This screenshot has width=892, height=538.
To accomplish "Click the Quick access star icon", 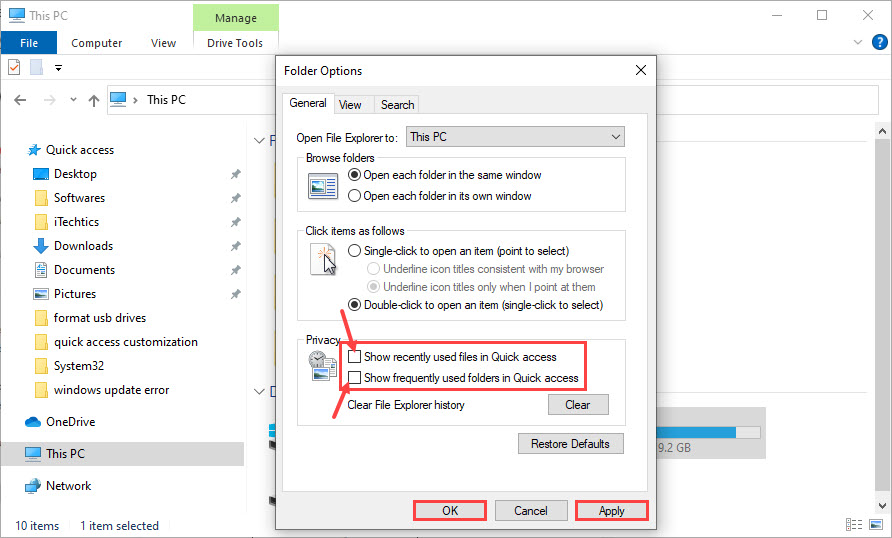I will click(x=34, y=150).
